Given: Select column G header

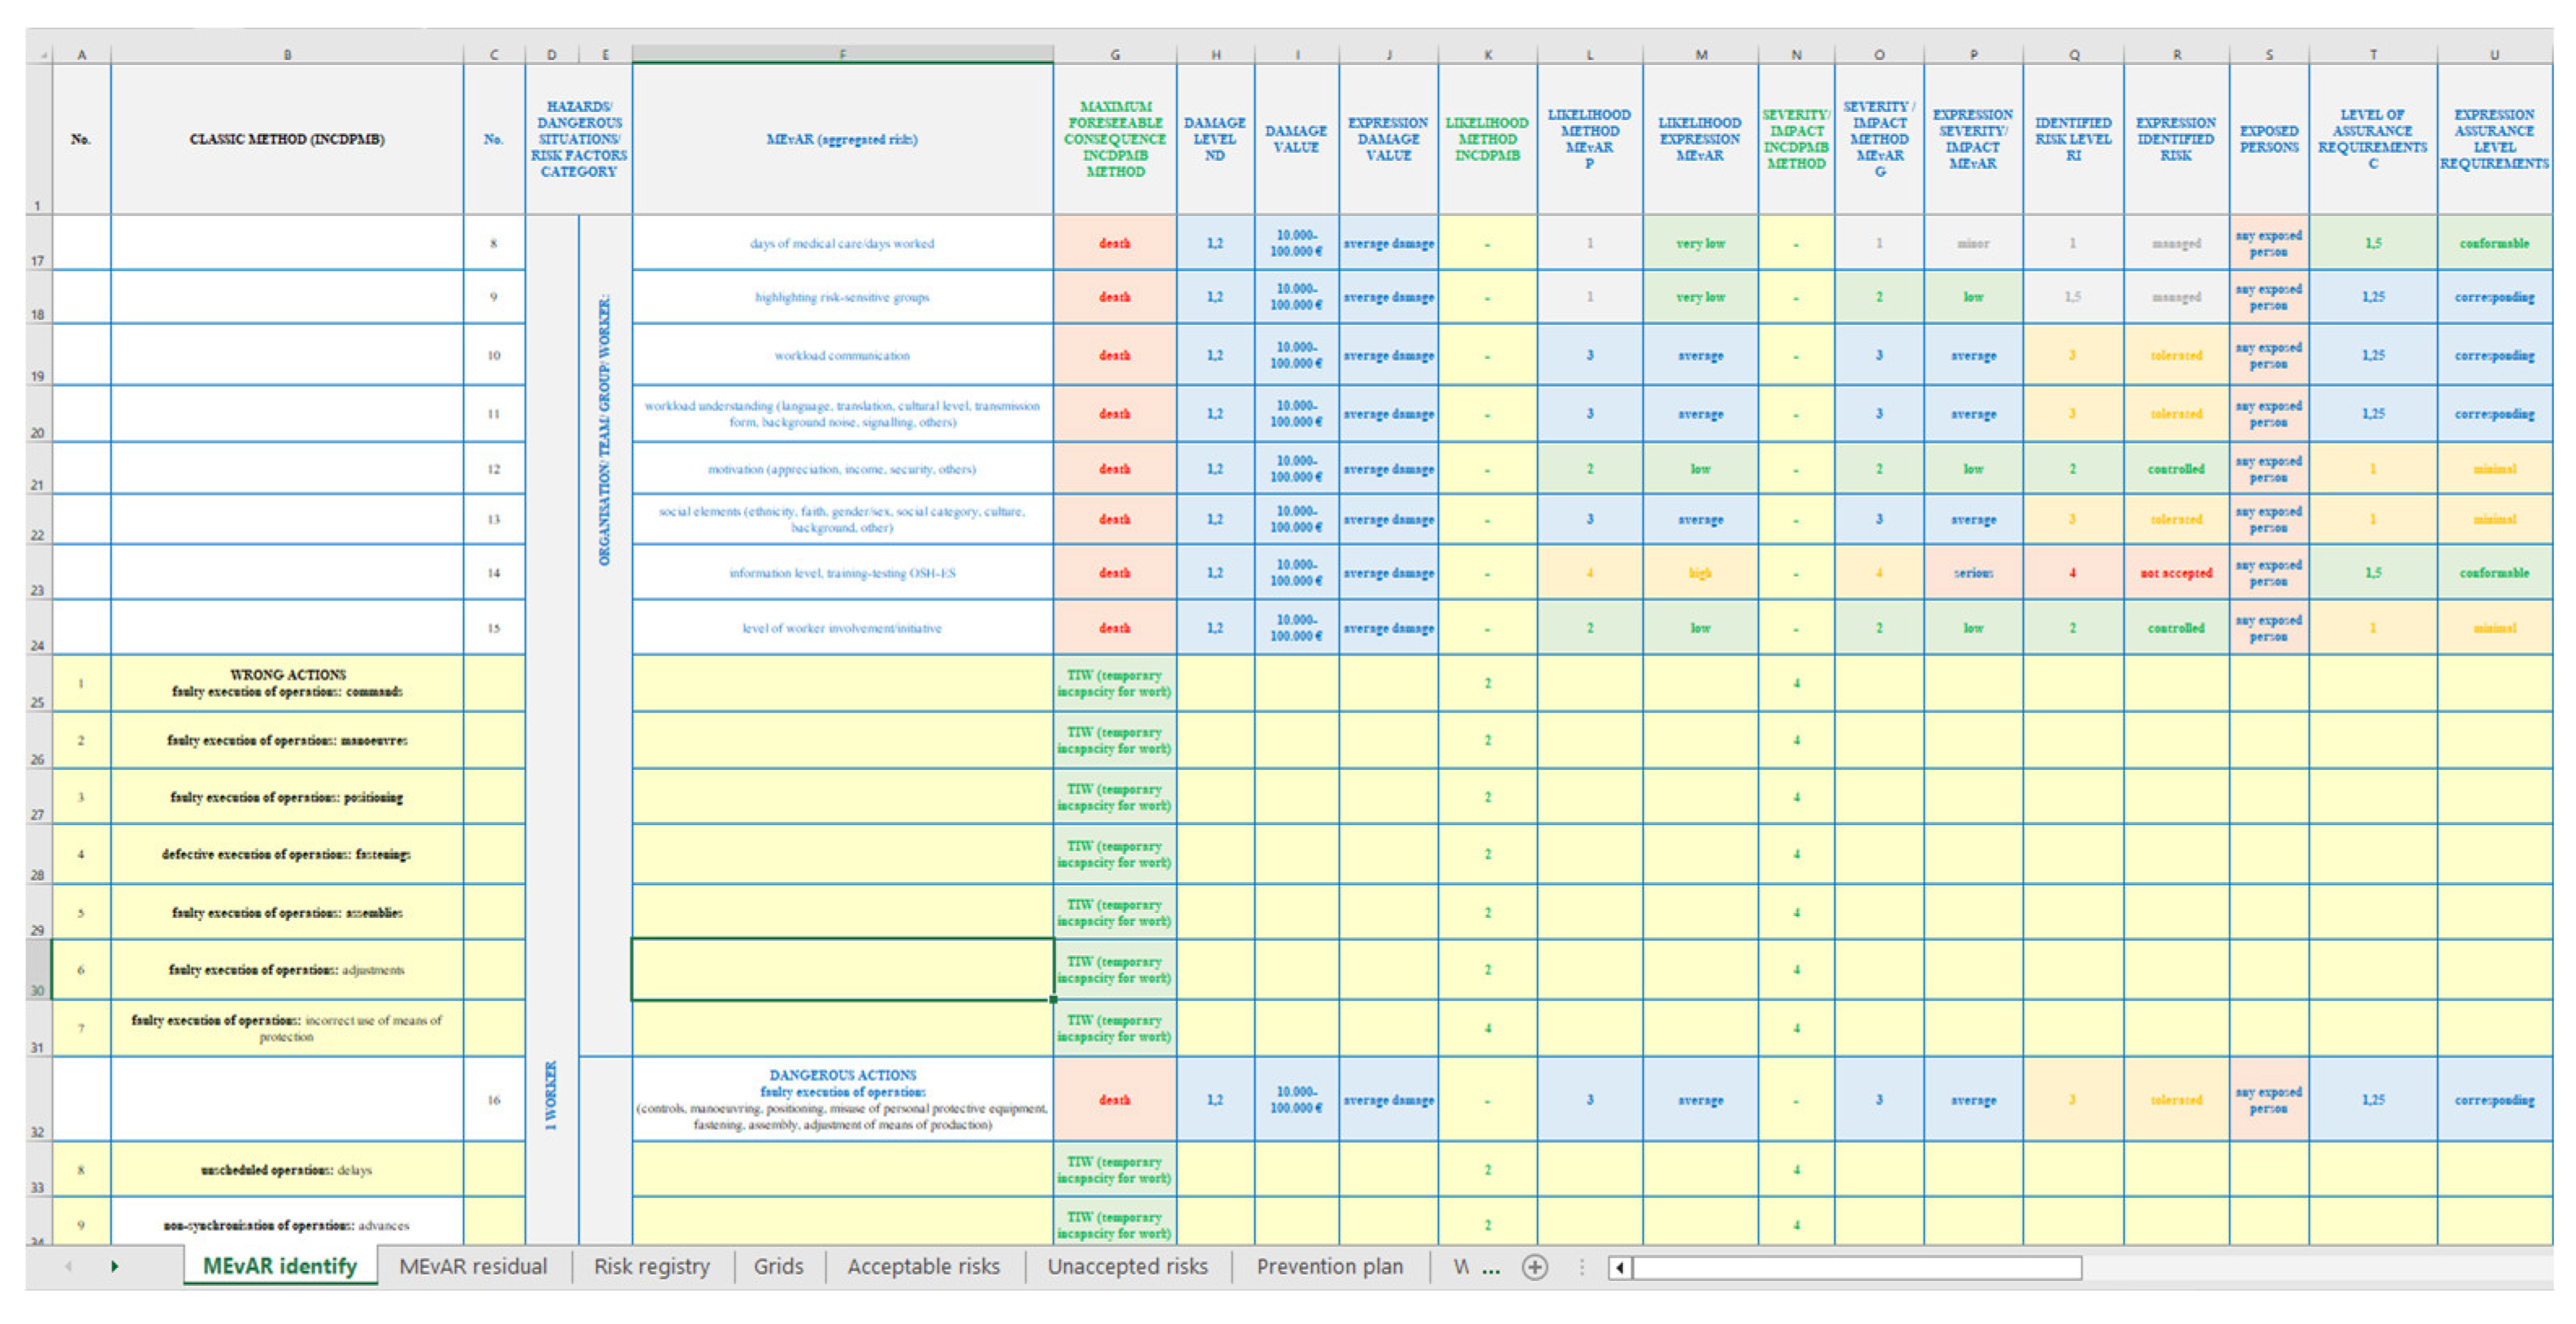Looking at the screenshot, I should pyautogui.click(x=1115, y=54).
